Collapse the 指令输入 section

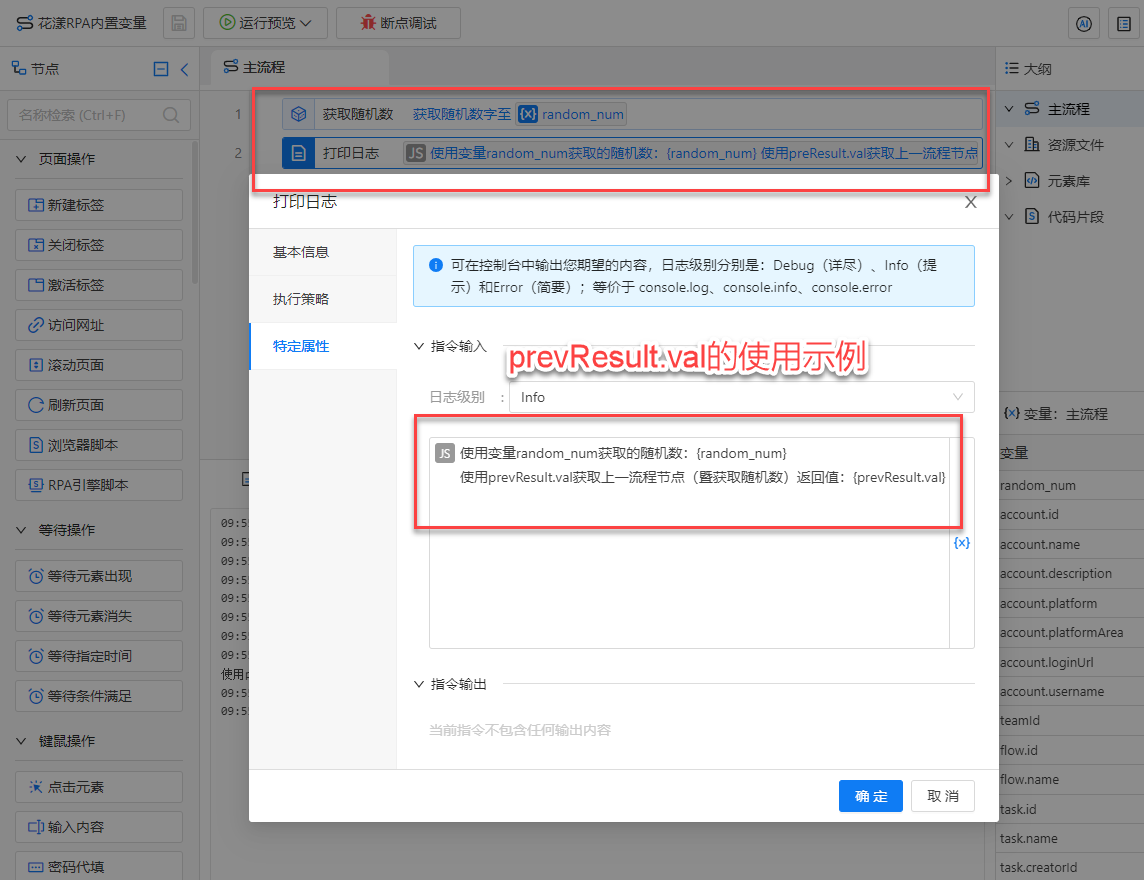[x=419, y=346]
